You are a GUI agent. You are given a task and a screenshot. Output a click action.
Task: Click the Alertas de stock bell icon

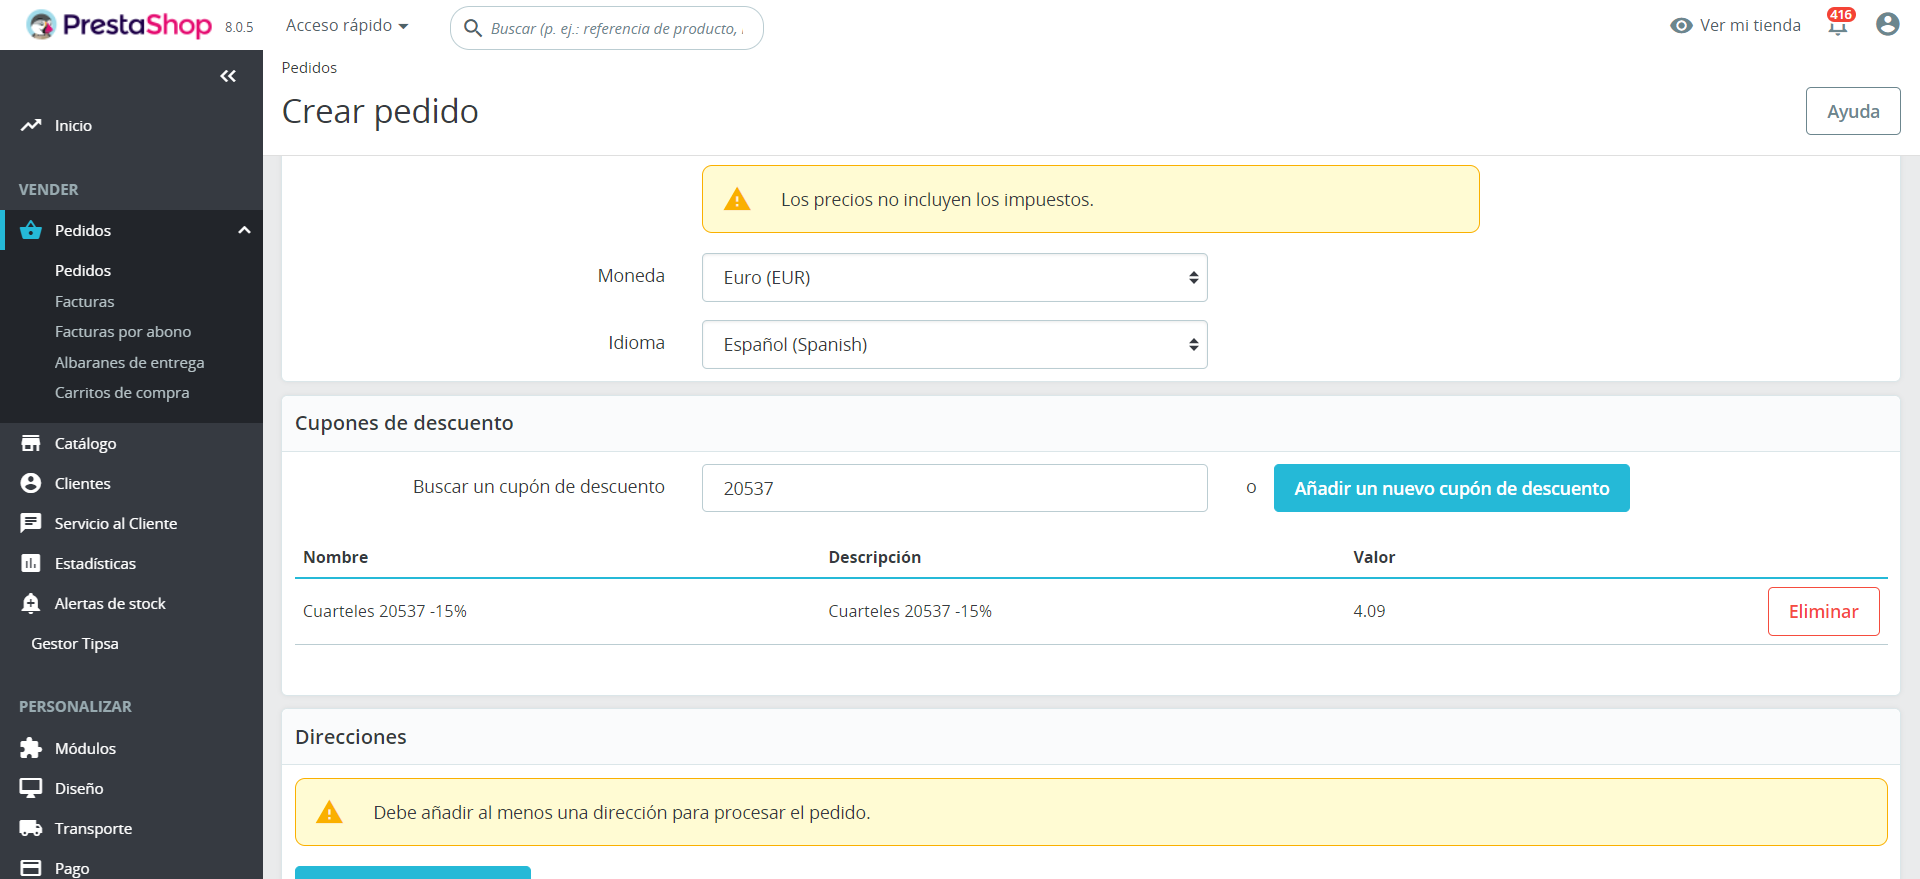click(31, 603)
